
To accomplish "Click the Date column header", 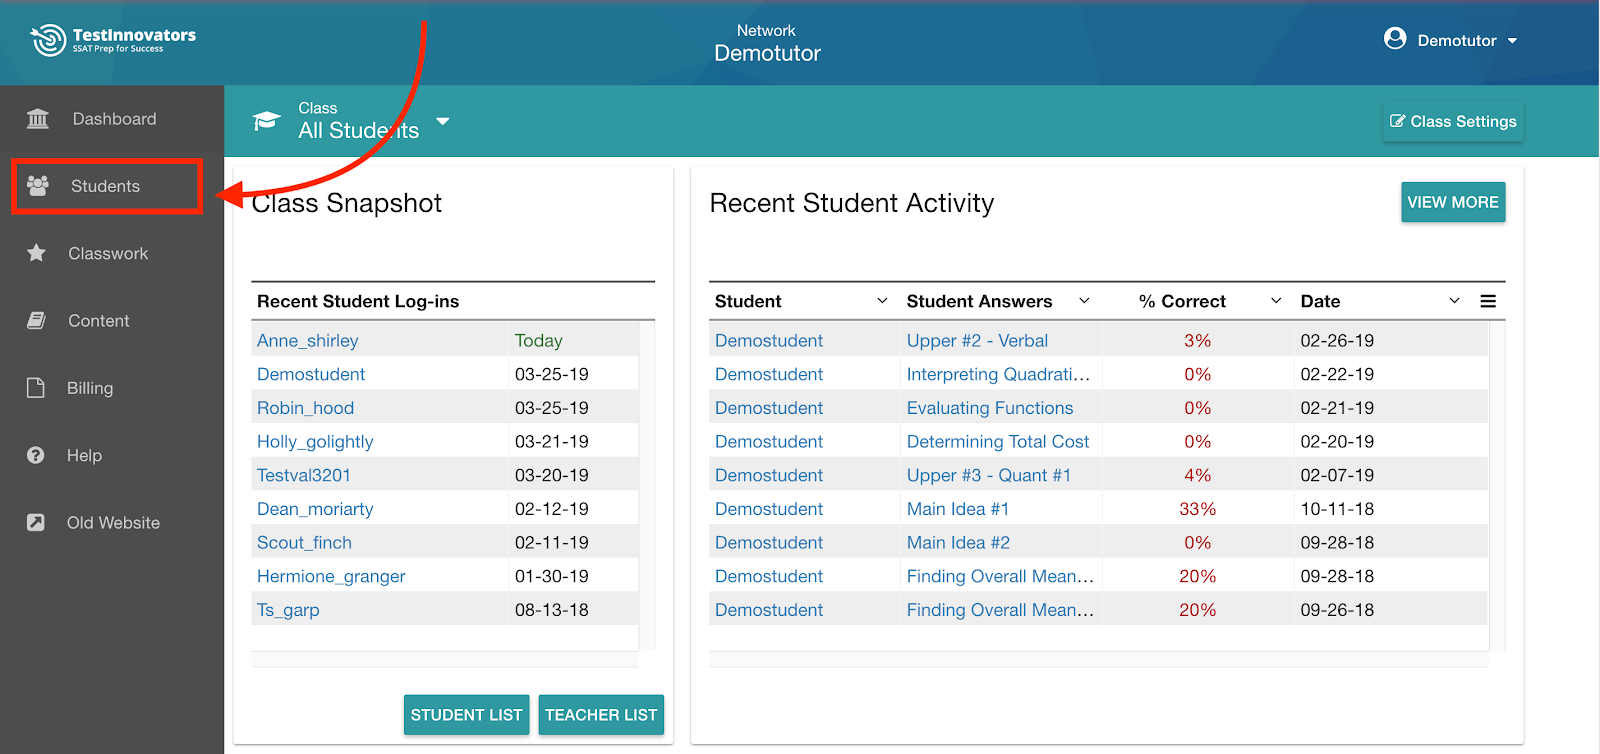I will coord(1320,301).
